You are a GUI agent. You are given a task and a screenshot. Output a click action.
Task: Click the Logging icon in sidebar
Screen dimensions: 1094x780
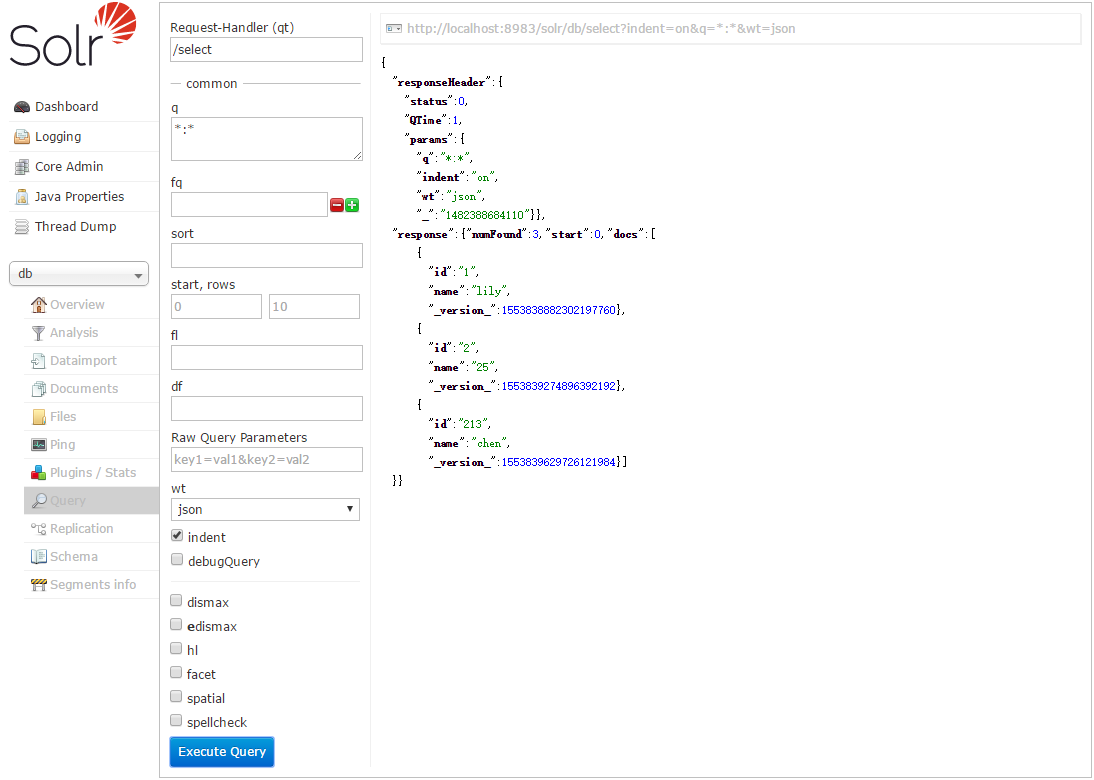[x=22, y=137]
